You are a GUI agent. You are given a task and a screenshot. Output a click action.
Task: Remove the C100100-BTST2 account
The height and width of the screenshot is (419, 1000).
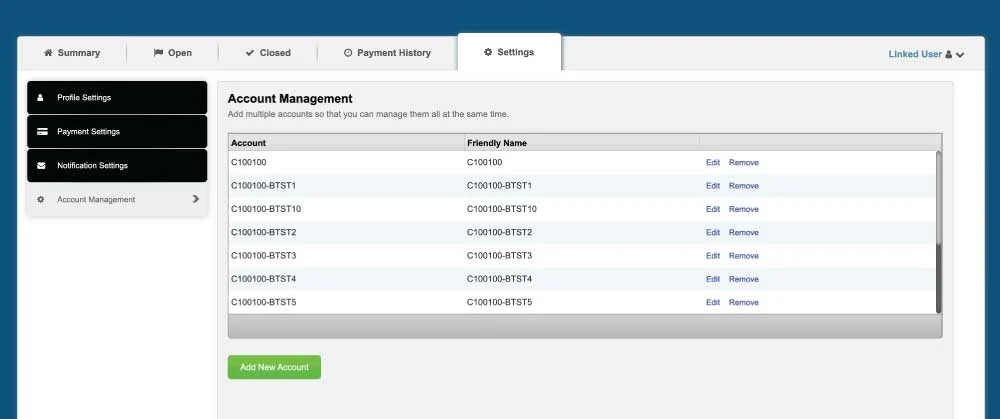click(744, 232)
